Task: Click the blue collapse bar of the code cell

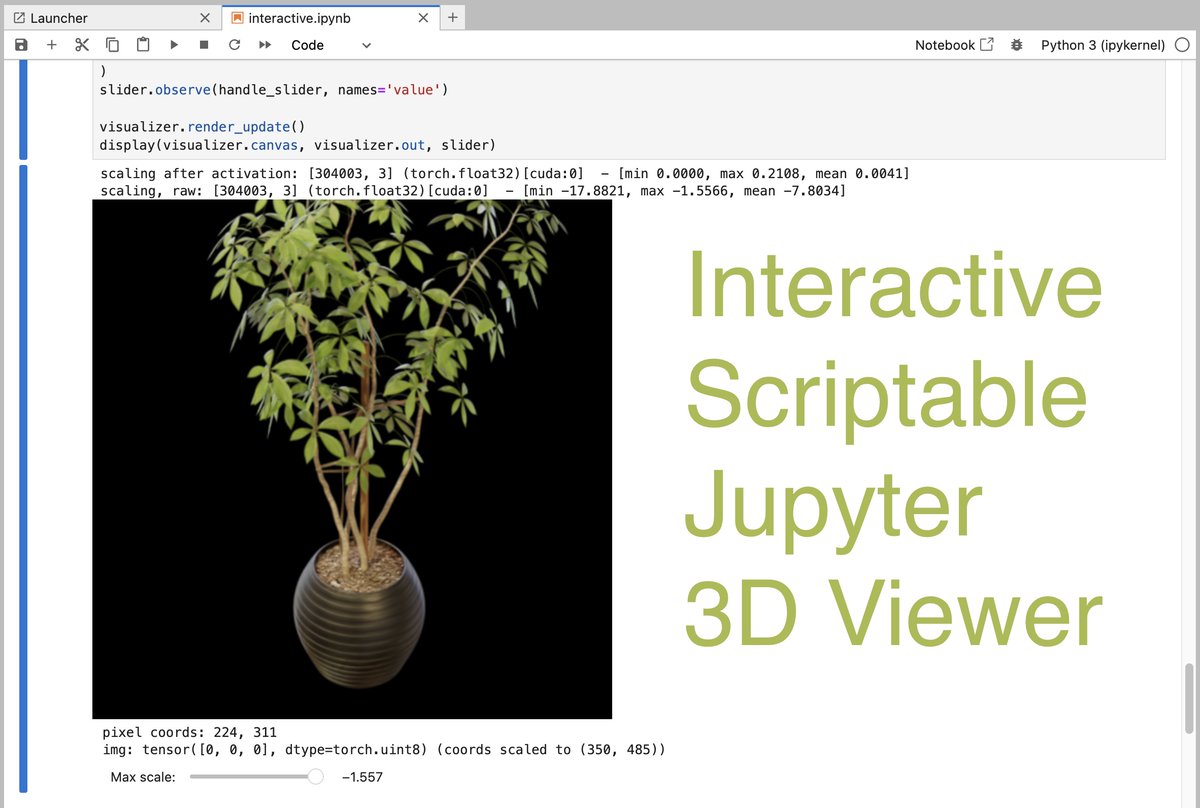Action: click(x=24, y=110)
